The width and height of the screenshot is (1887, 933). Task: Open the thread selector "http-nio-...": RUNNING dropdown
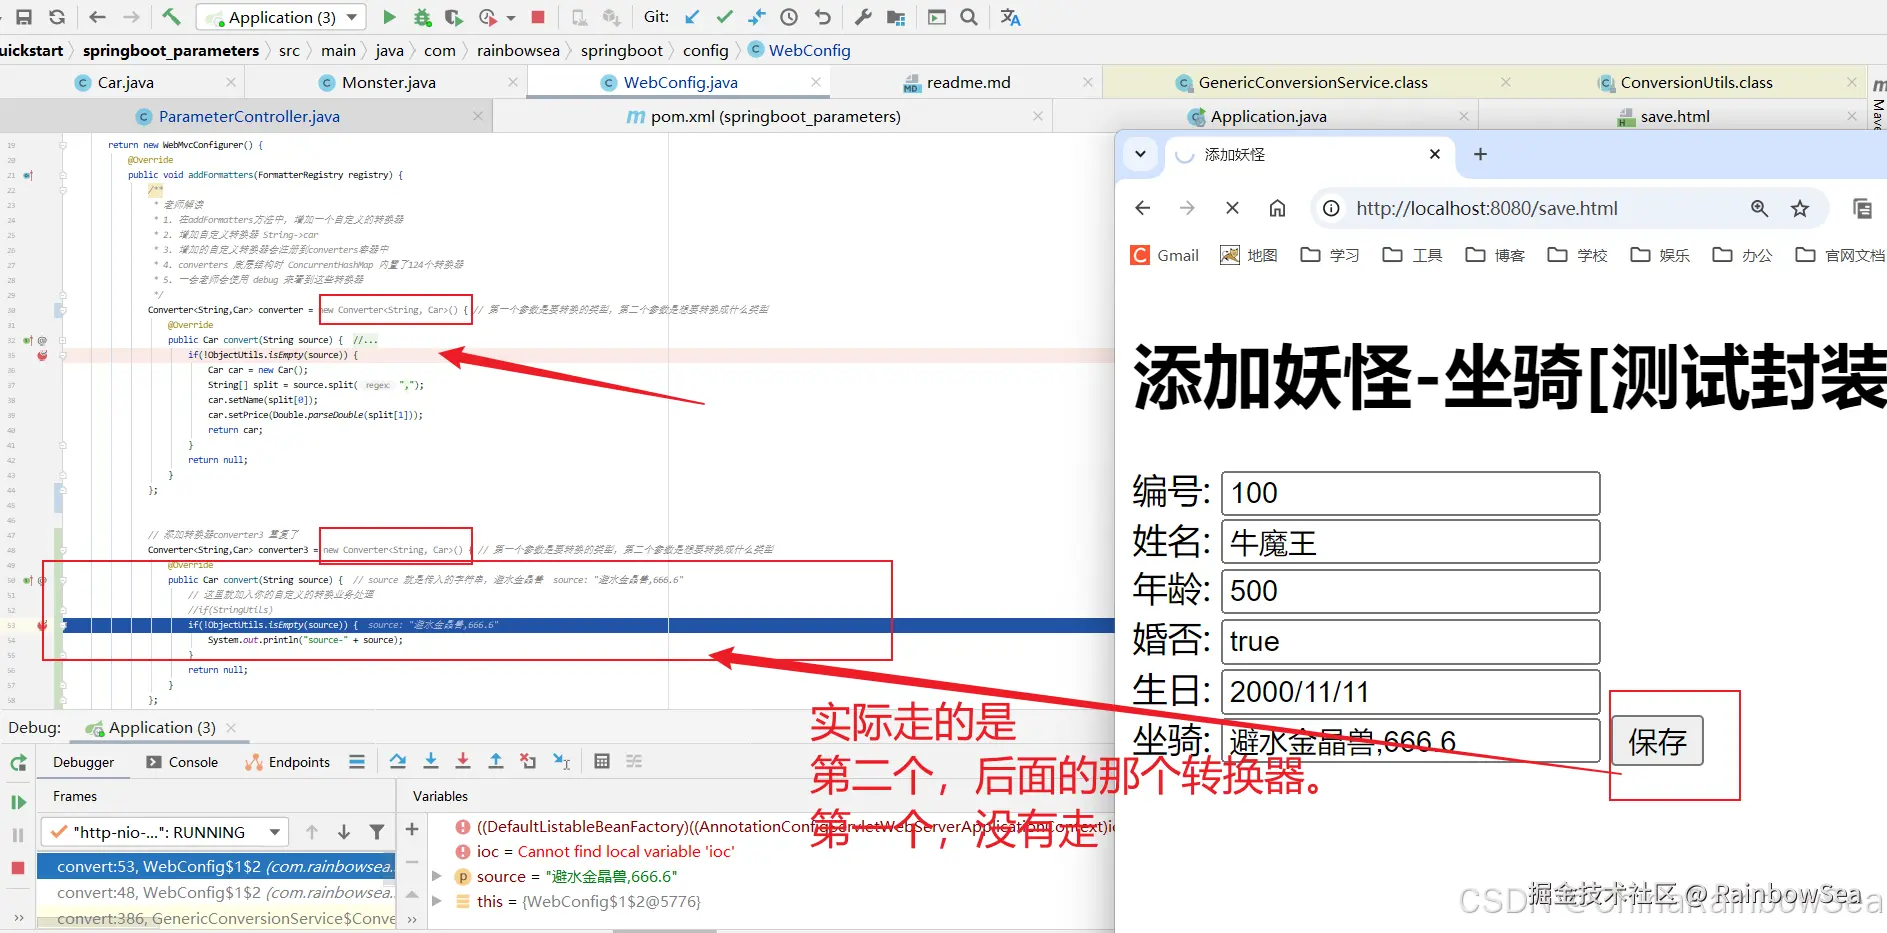tap(165, 832)
